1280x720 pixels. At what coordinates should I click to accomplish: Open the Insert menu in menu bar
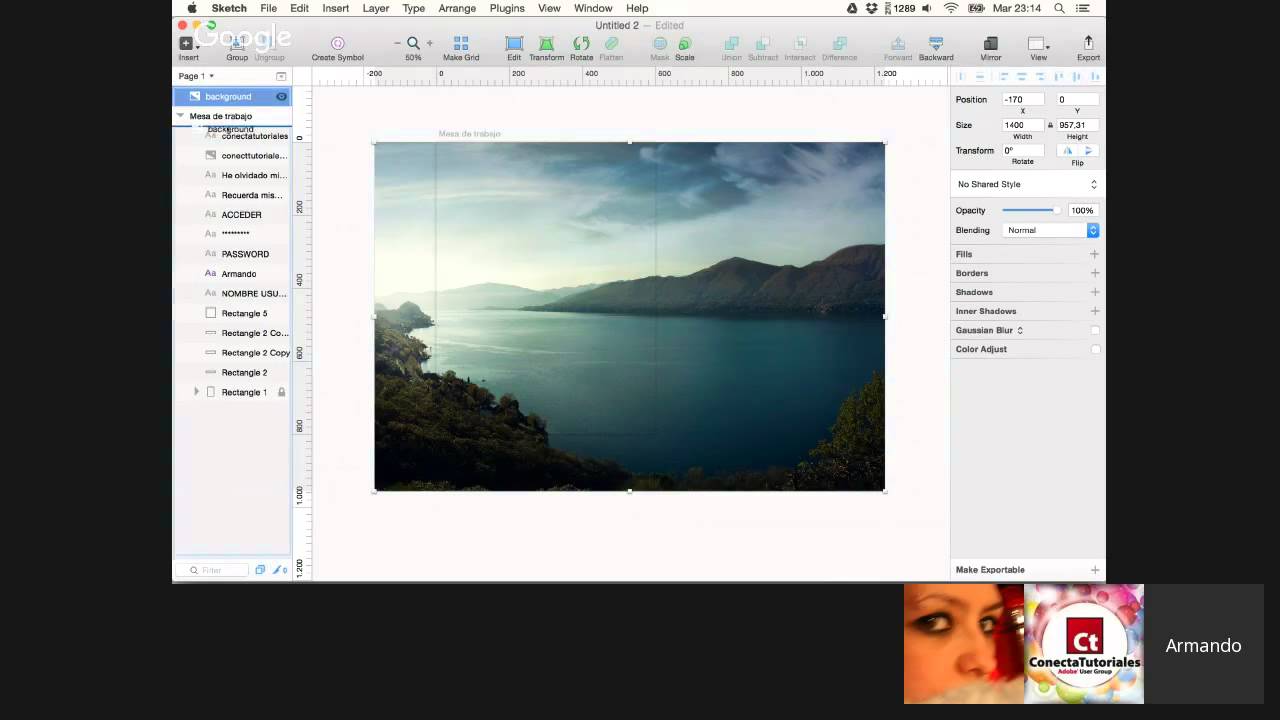[336, 8]
